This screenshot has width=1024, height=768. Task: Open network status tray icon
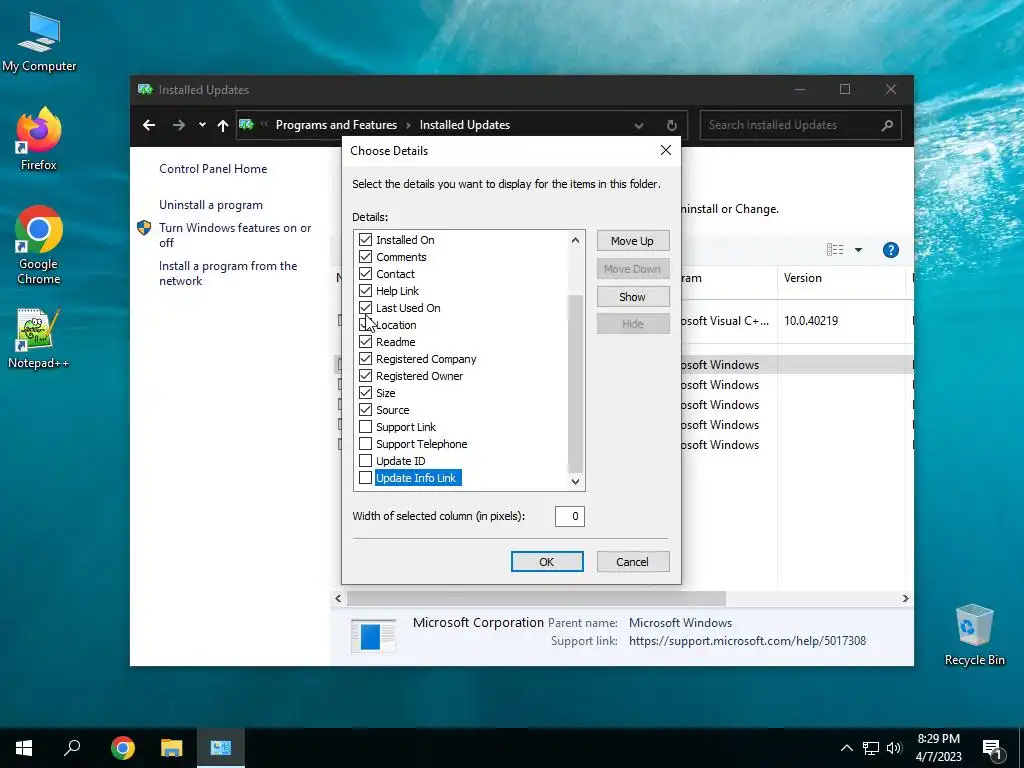(871, 748)
